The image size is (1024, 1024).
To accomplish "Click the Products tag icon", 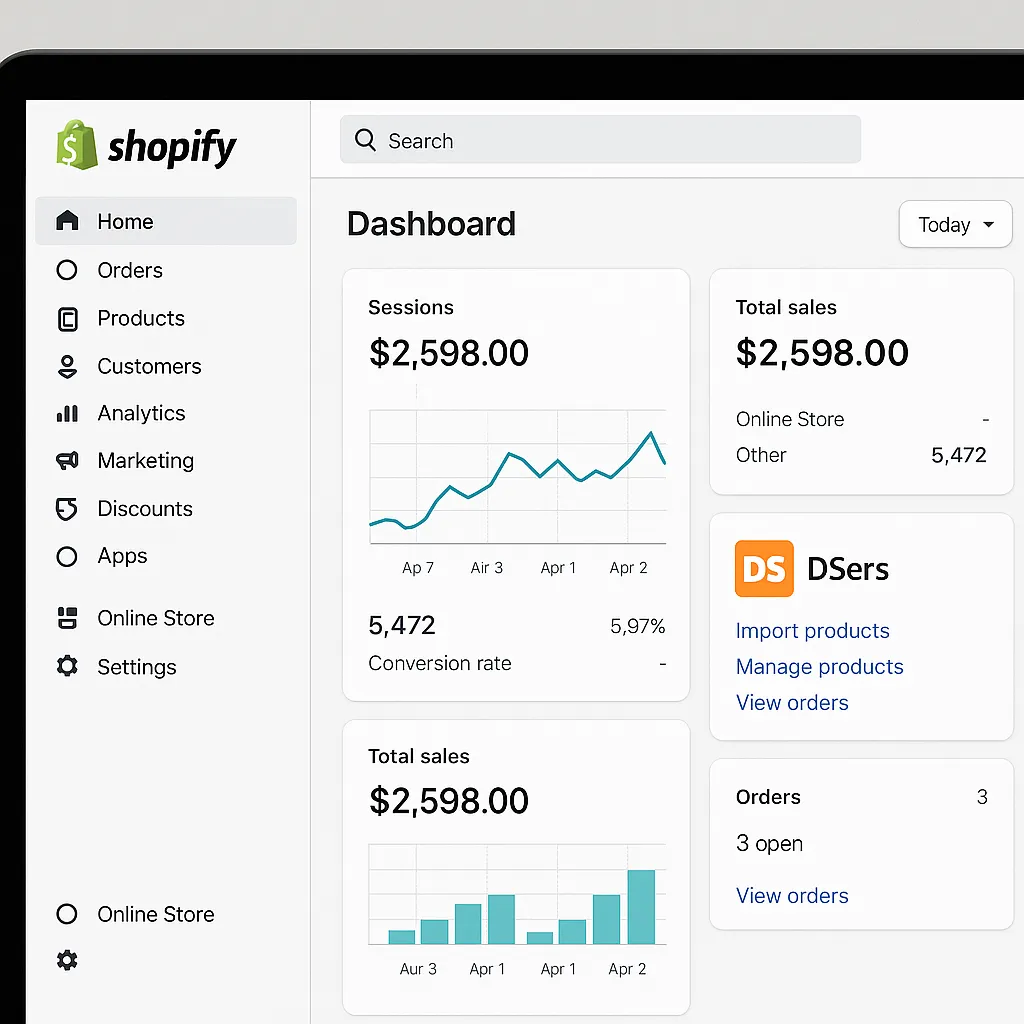I will [67, 319].
